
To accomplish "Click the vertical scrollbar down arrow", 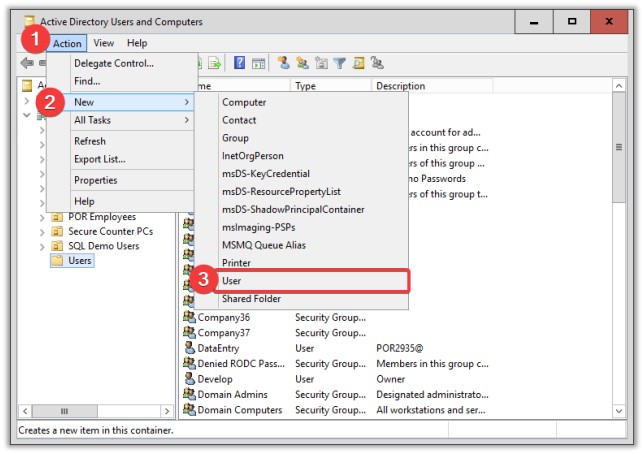I will coord(619,411).
